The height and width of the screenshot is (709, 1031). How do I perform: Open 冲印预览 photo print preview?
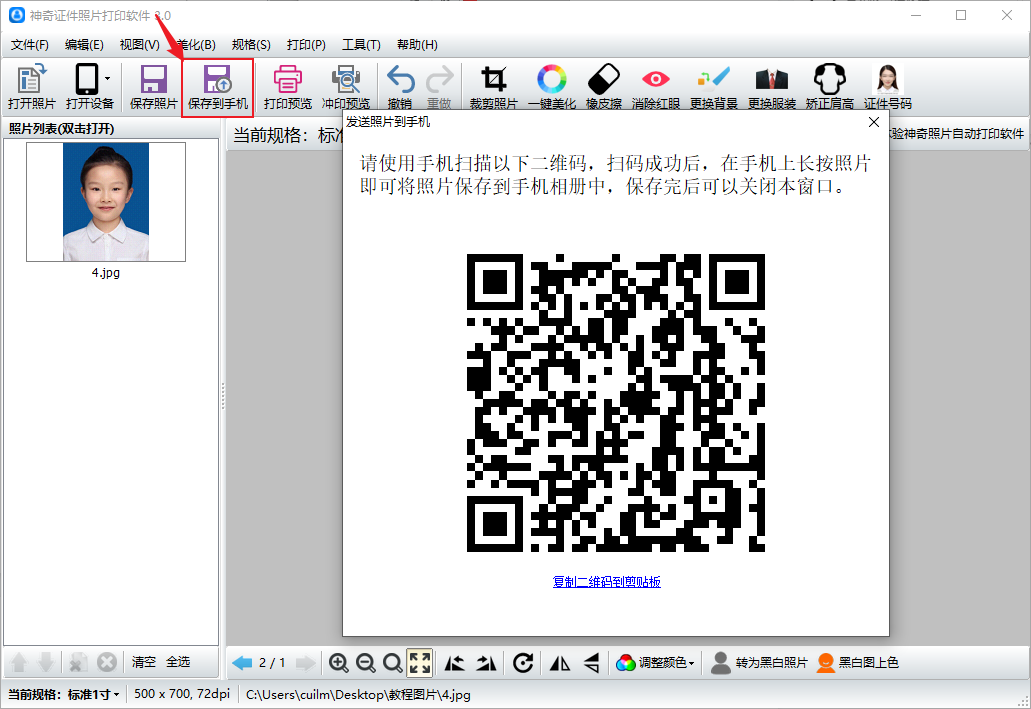[346, 87]
